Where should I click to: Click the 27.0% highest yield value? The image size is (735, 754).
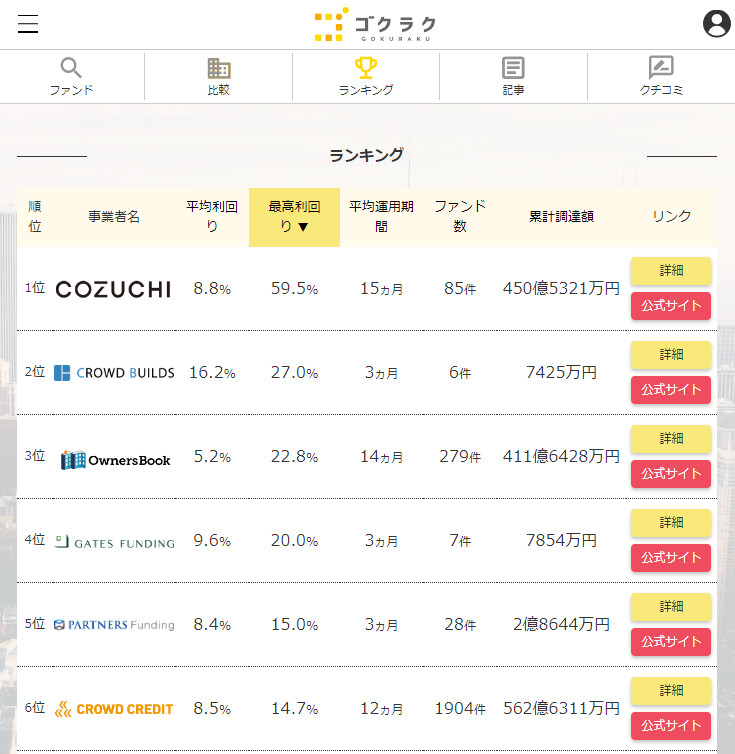click(294, 373)
